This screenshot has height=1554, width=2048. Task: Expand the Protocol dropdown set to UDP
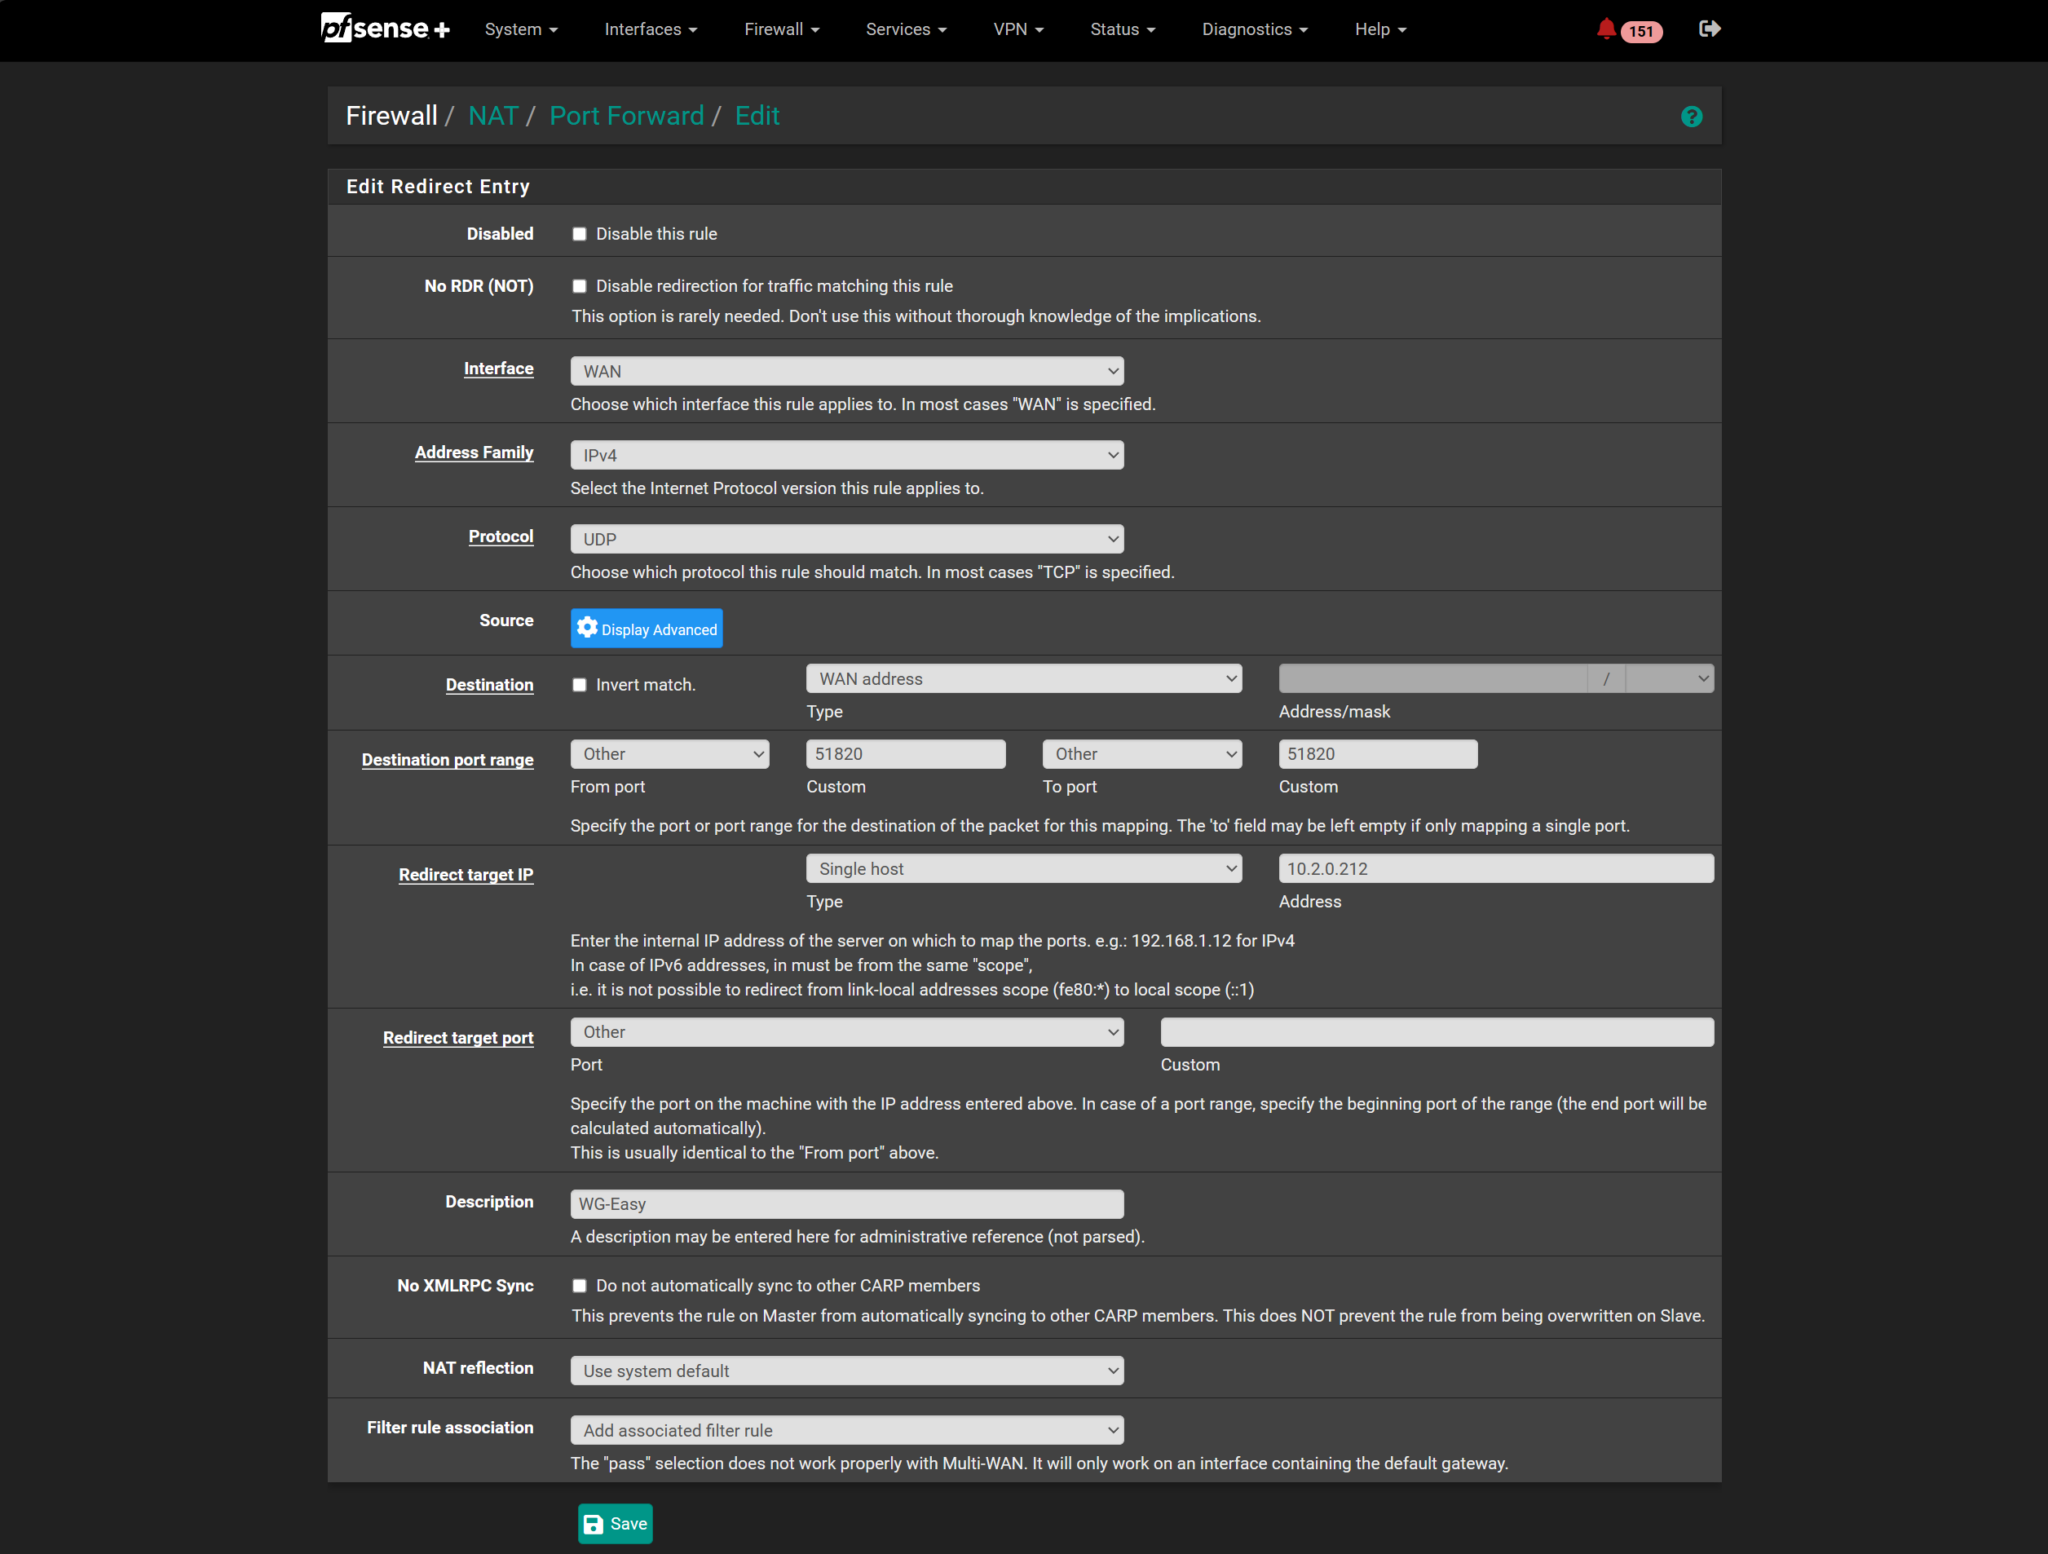(846, 539)
